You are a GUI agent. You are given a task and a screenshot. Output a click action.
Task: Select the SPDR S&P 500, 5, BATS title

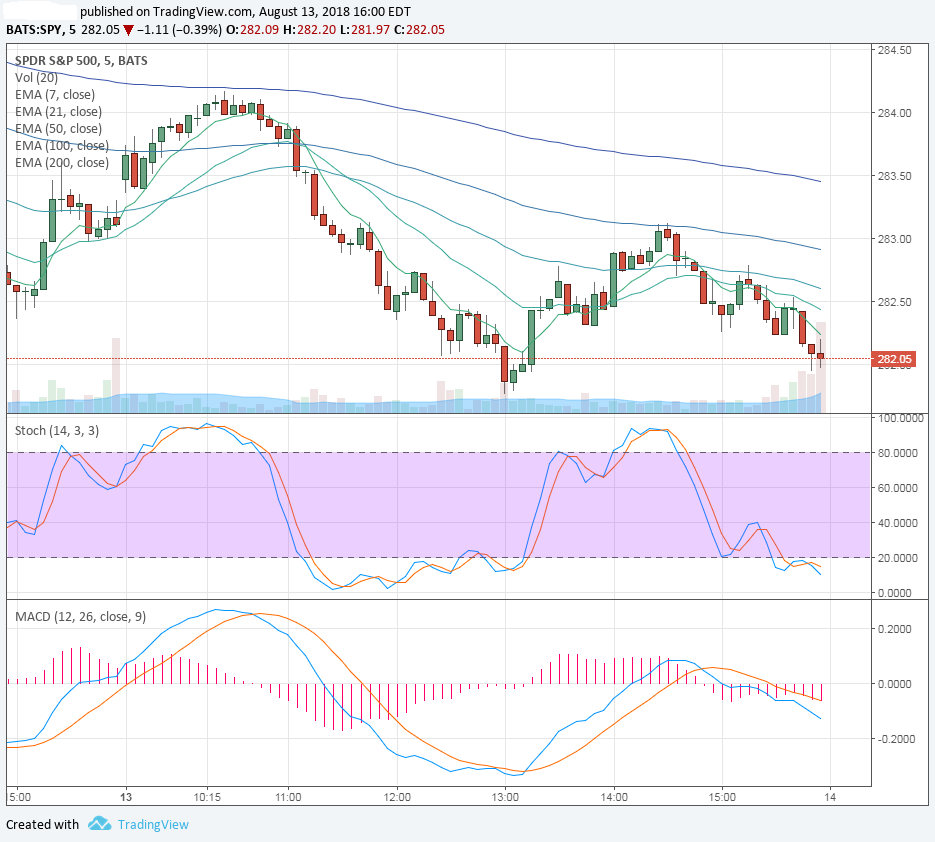coord(81,60)
